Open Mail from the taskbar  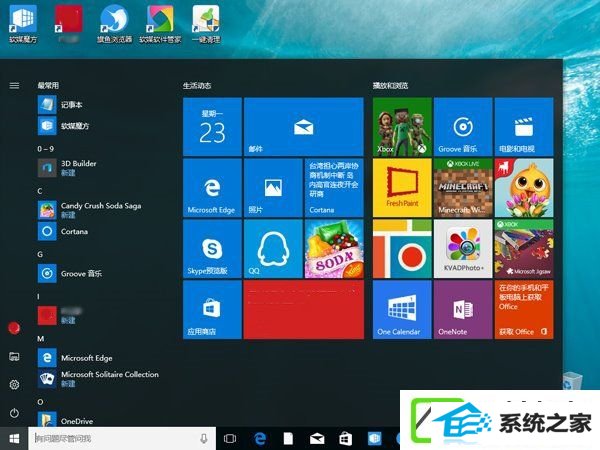317,439
